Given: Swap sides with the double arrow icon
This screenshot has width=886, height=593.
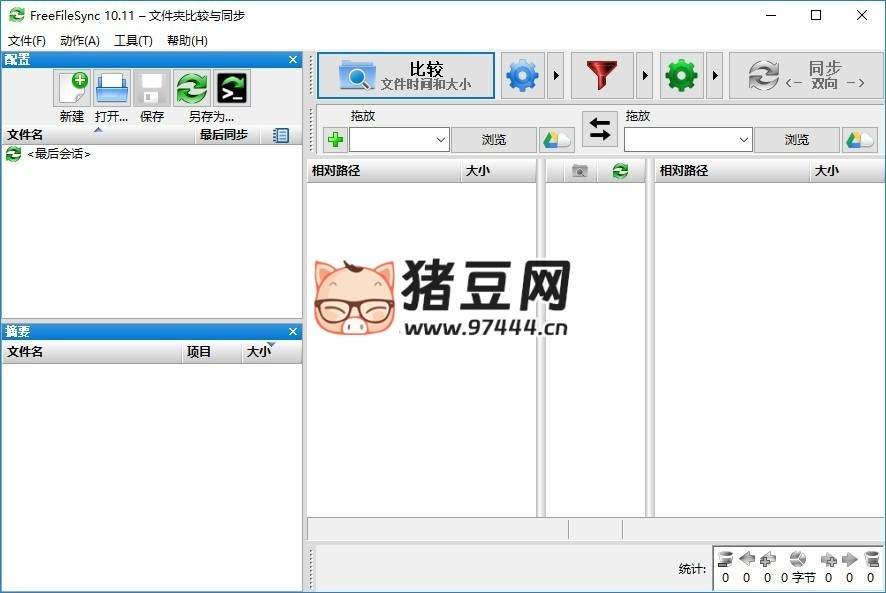Looking at the screenshot, I should coord(600,129).
